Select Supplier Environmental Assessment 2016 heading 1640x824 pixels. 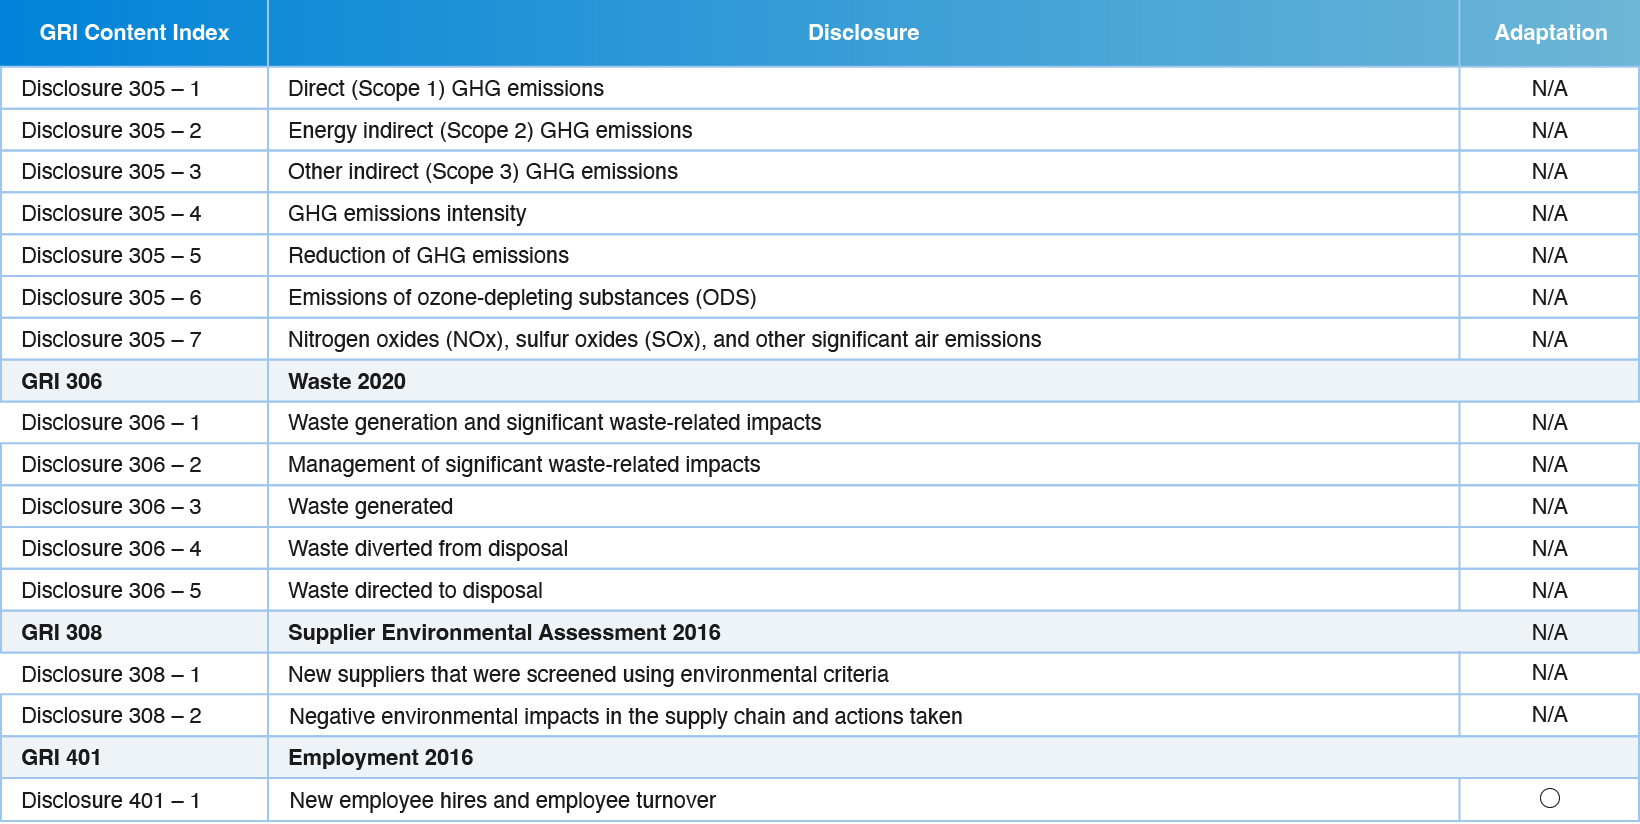(x=504, y=633)
